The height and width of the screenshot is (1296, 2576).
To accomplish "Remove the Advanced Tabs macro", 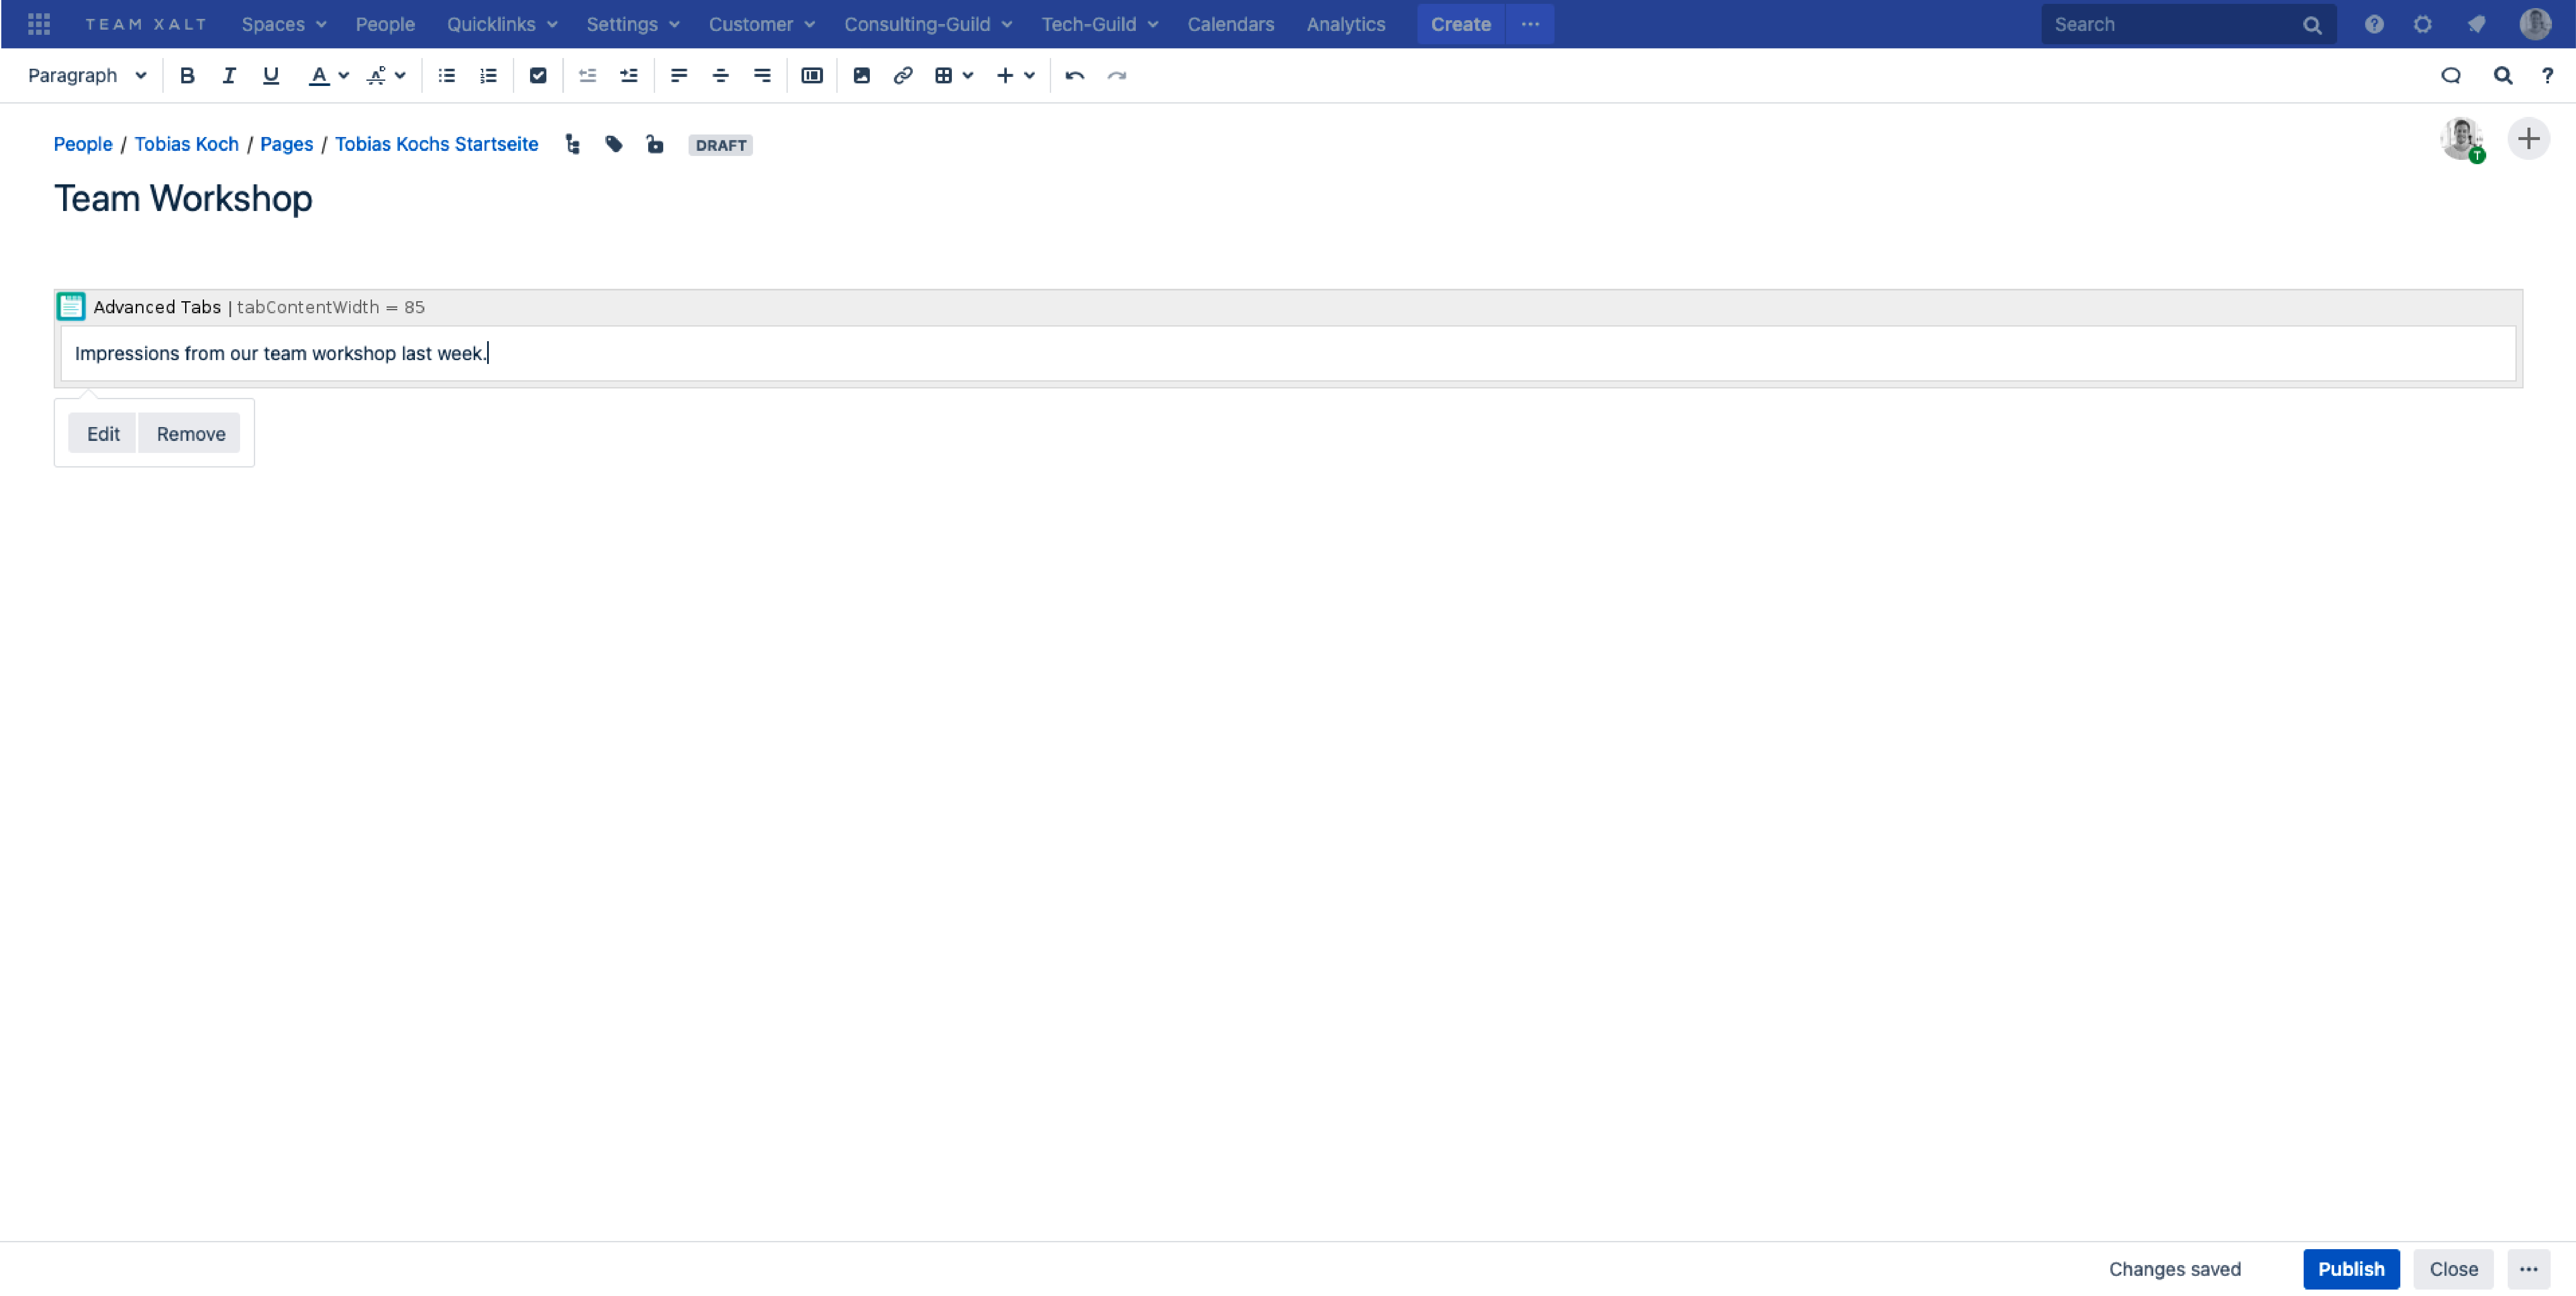I will click(190, 433).
